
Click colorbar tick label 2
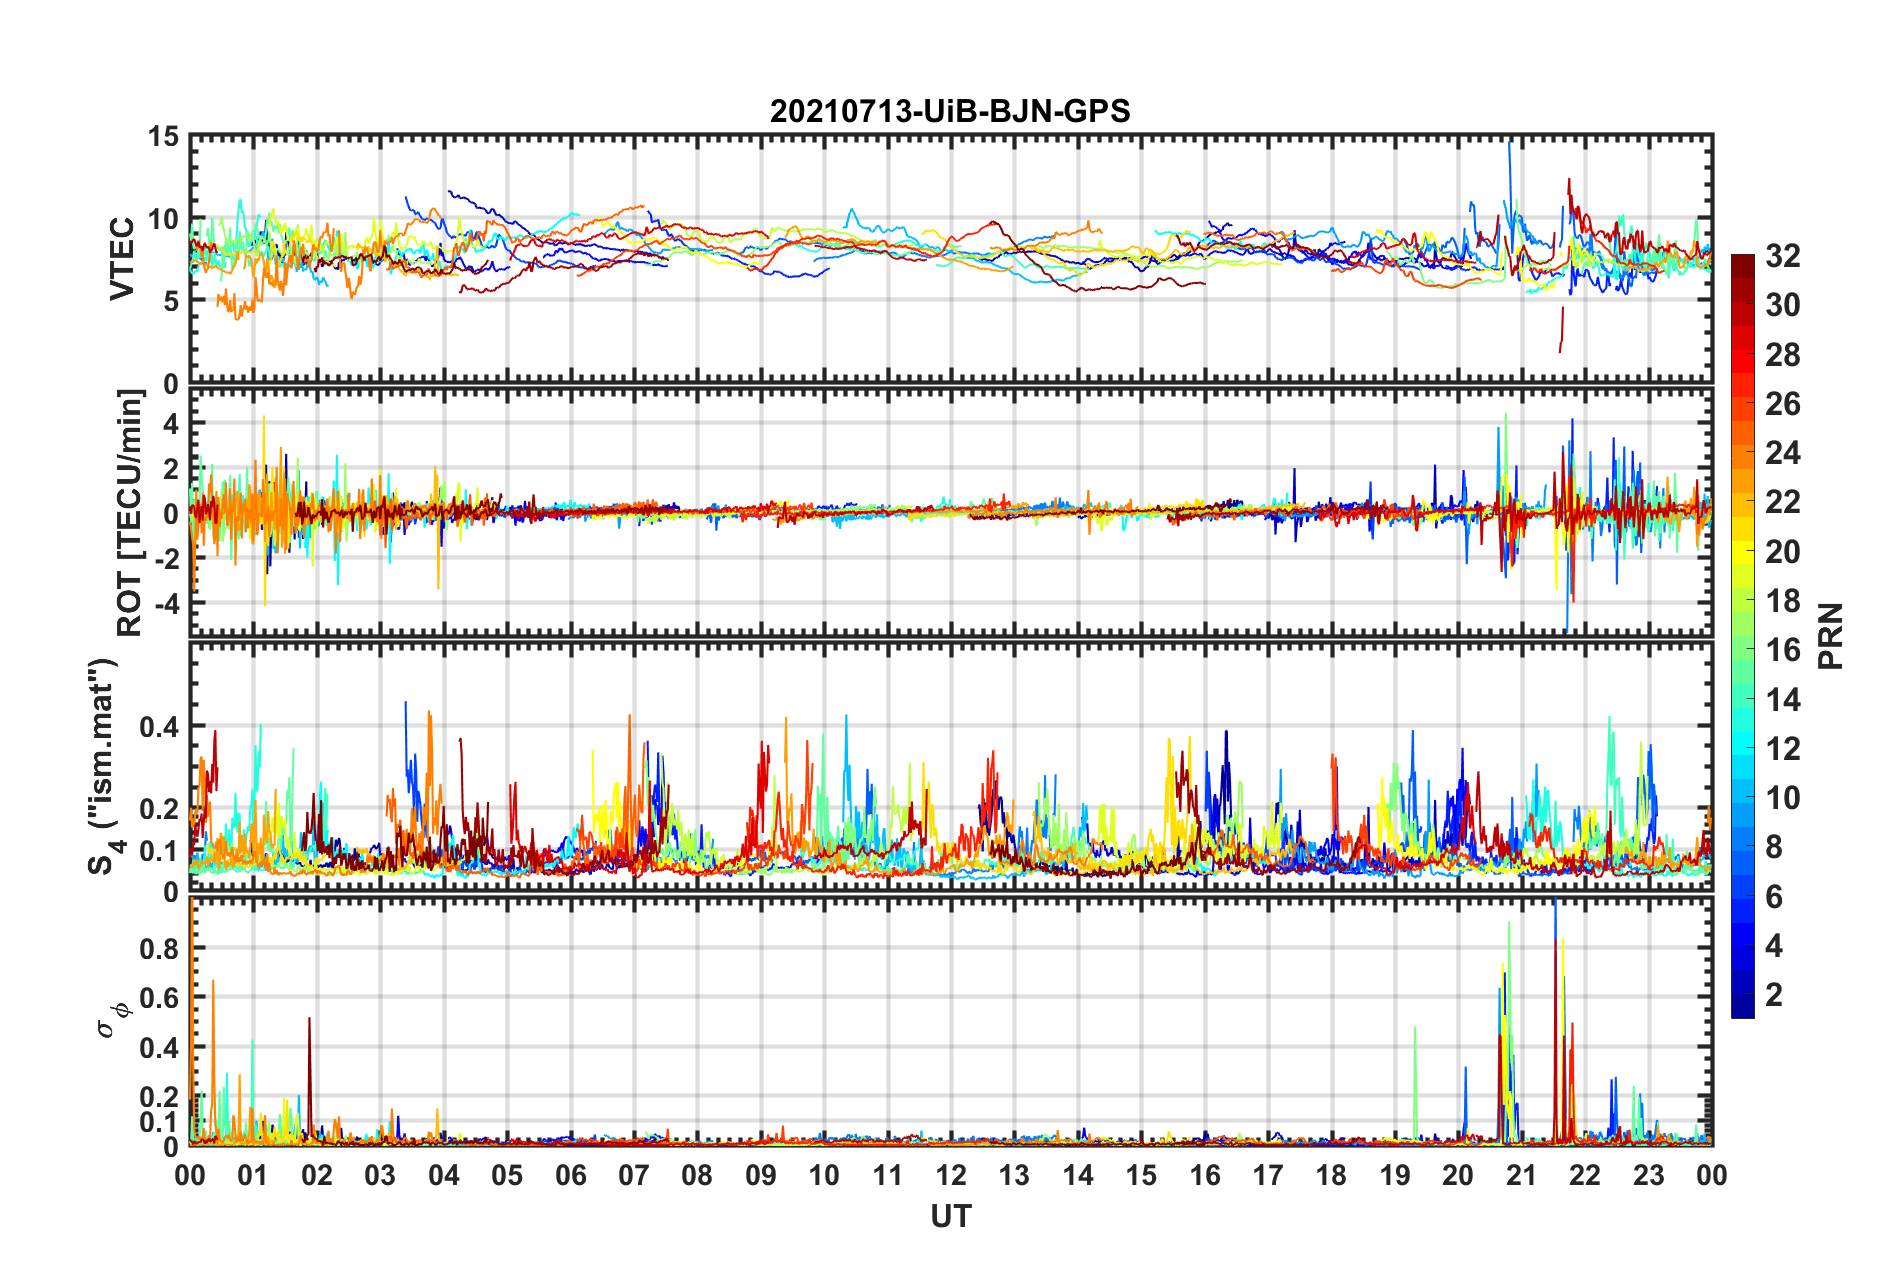point(1774,995)
